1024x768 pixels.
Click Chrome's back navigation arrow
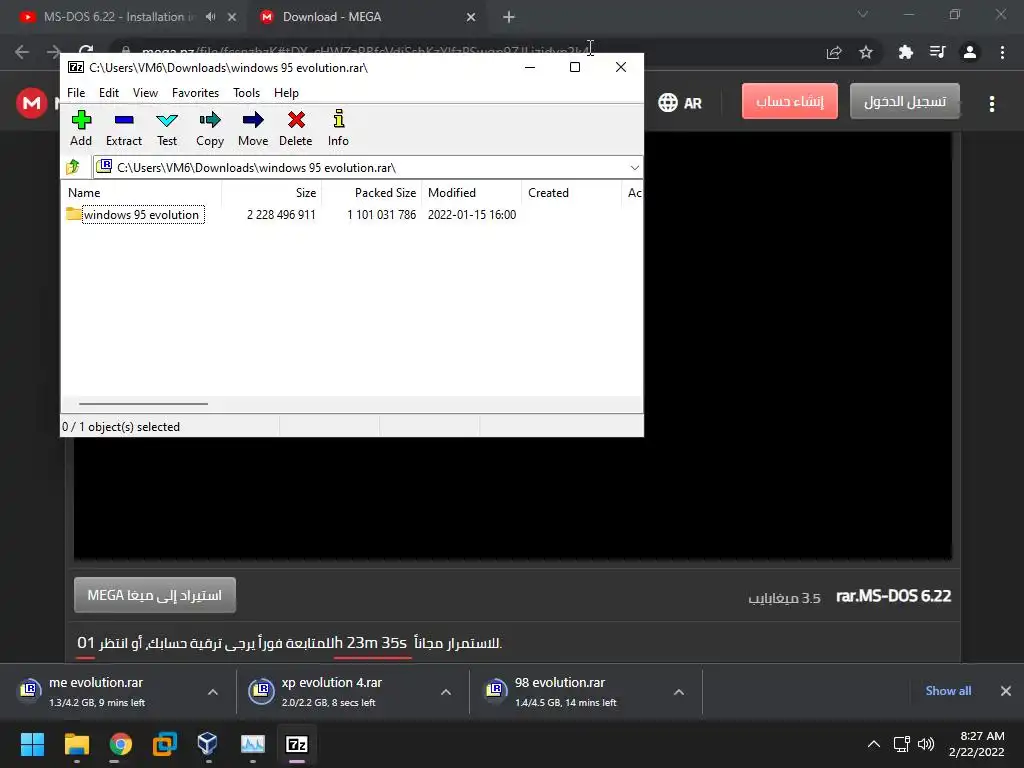[22, 52]
